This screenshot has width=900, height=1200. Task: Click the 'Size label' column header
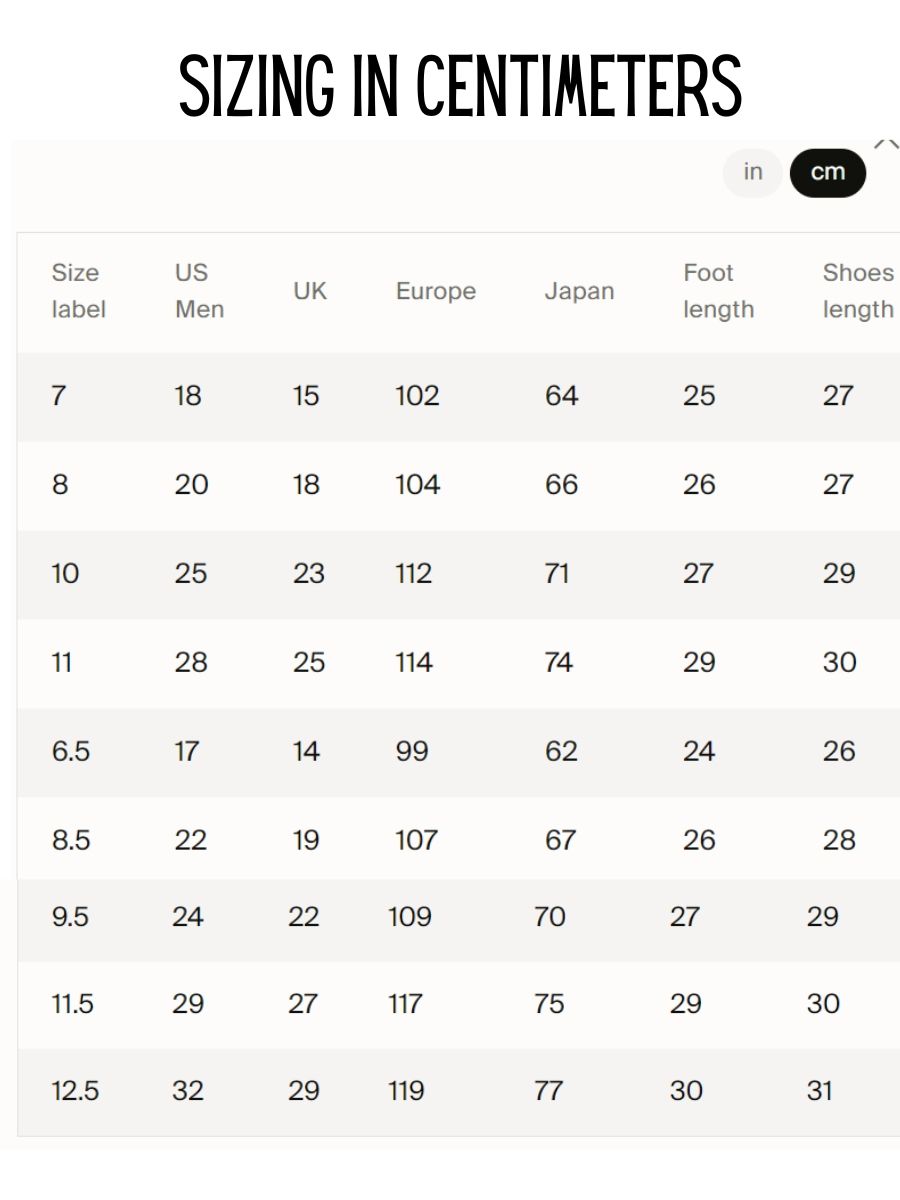click(x=78, y=291)
